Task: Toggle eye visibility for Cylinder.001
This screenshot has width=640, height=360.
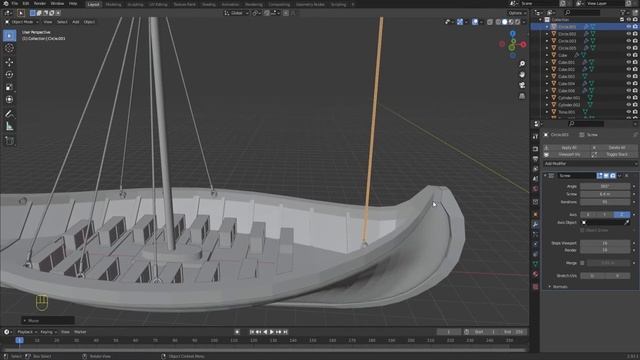Action: tap(629, 98)
